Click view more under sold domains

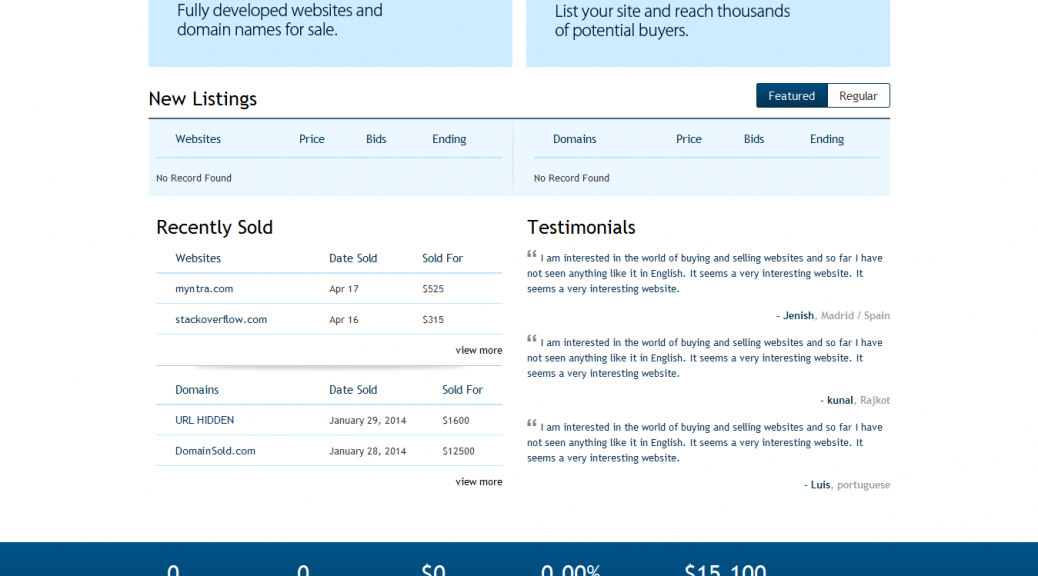479,482
